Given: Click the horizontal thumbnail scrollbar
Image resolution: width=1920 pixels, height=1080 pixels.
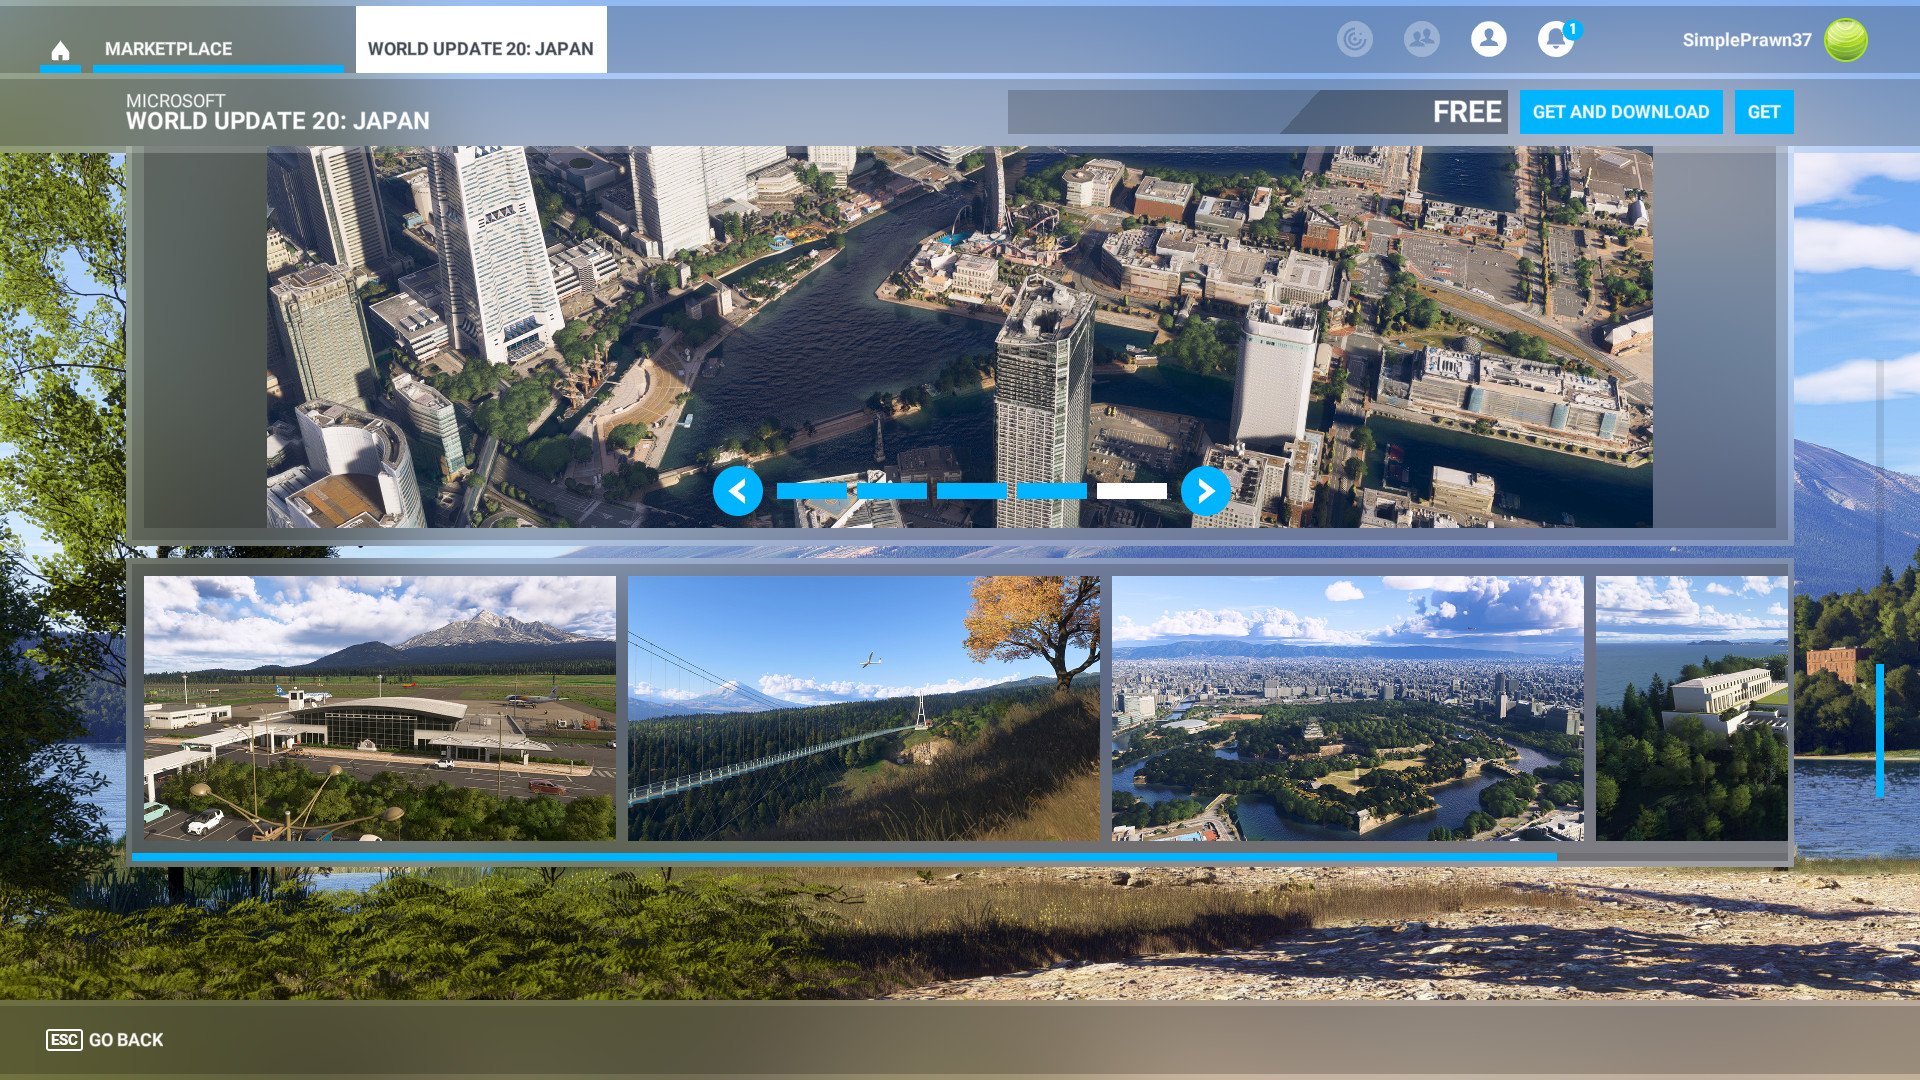Looking at the screenshot, I should [x=843, y=857].
